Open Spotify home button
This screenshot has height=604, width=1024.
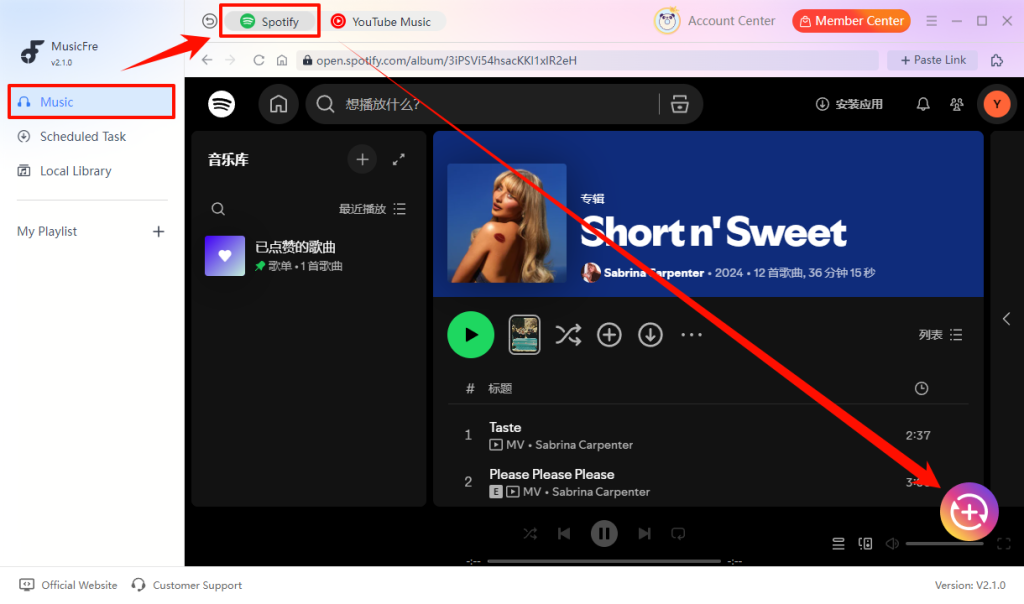[278, 104]
